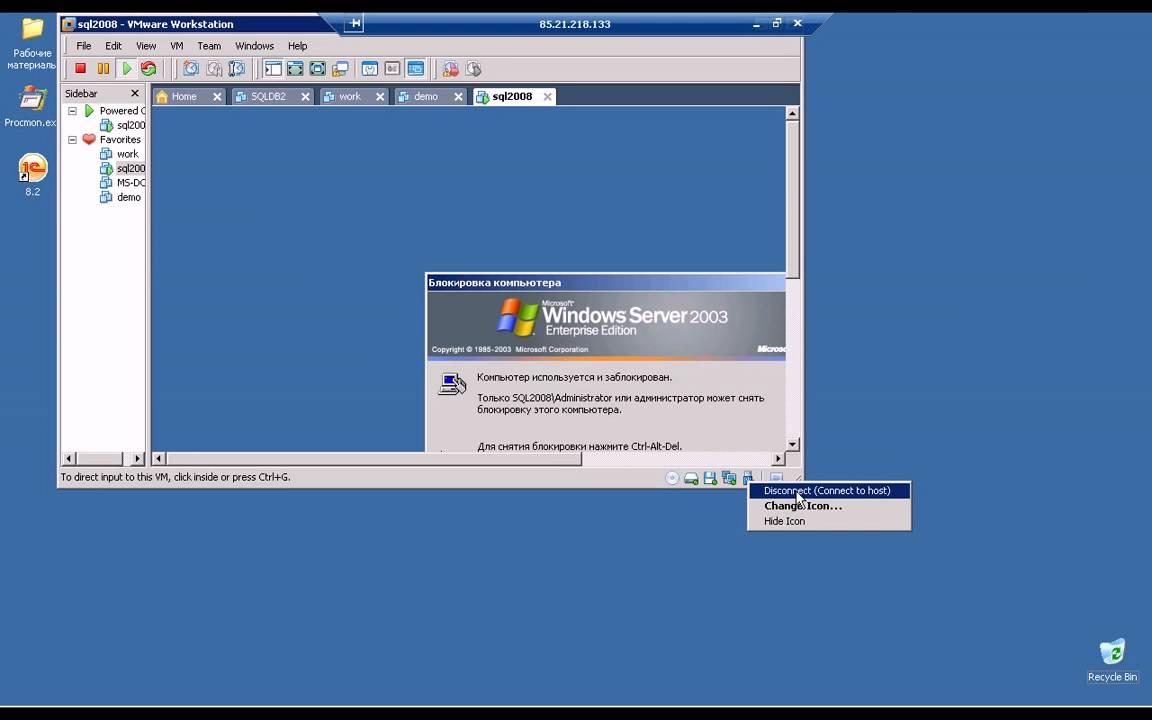Click VM view scroll right arrow
This screenshot has width=1152, height=720.
click(778, 458)
